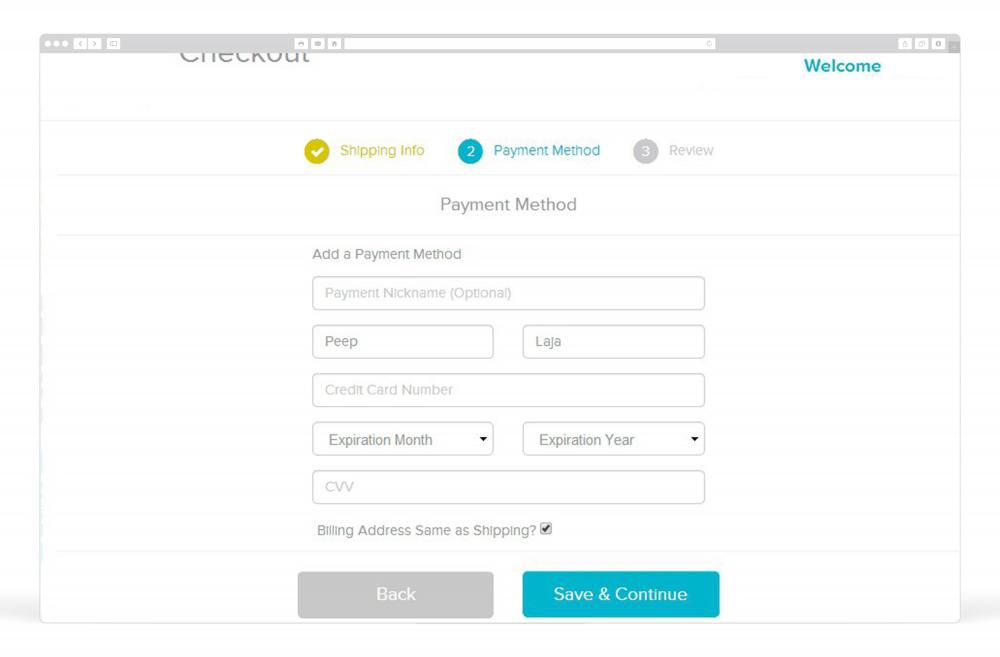This screenshot has height=657, width=1000.
Task: Toggle the browser sidebar icon
Action: pos(114,43)
